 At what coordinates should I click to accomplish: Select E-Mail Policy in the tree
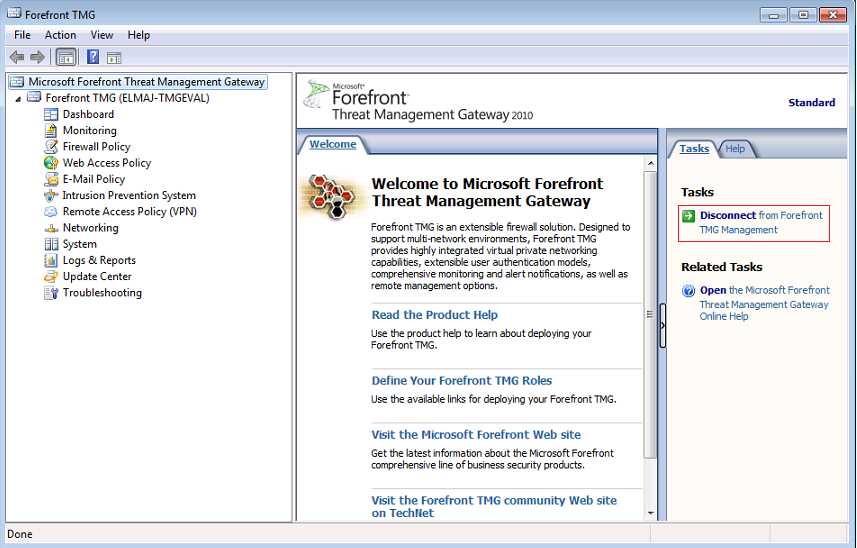(x=93, y=179)
